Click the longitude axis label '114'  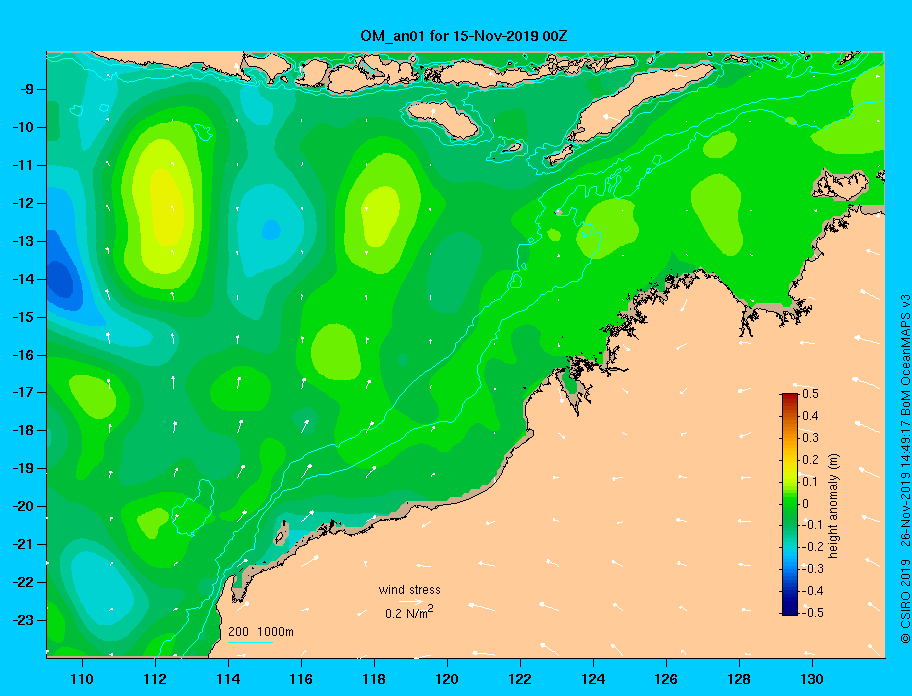[x=228, y=679]
